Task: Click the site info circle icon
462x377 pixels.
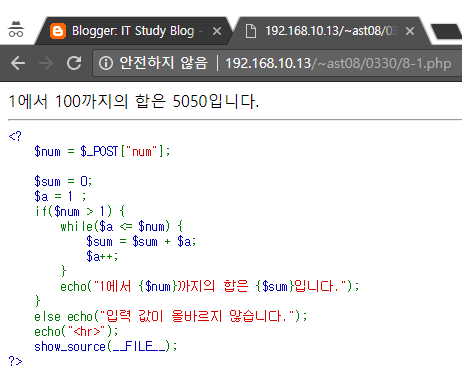Action: [x=106, y=63]
